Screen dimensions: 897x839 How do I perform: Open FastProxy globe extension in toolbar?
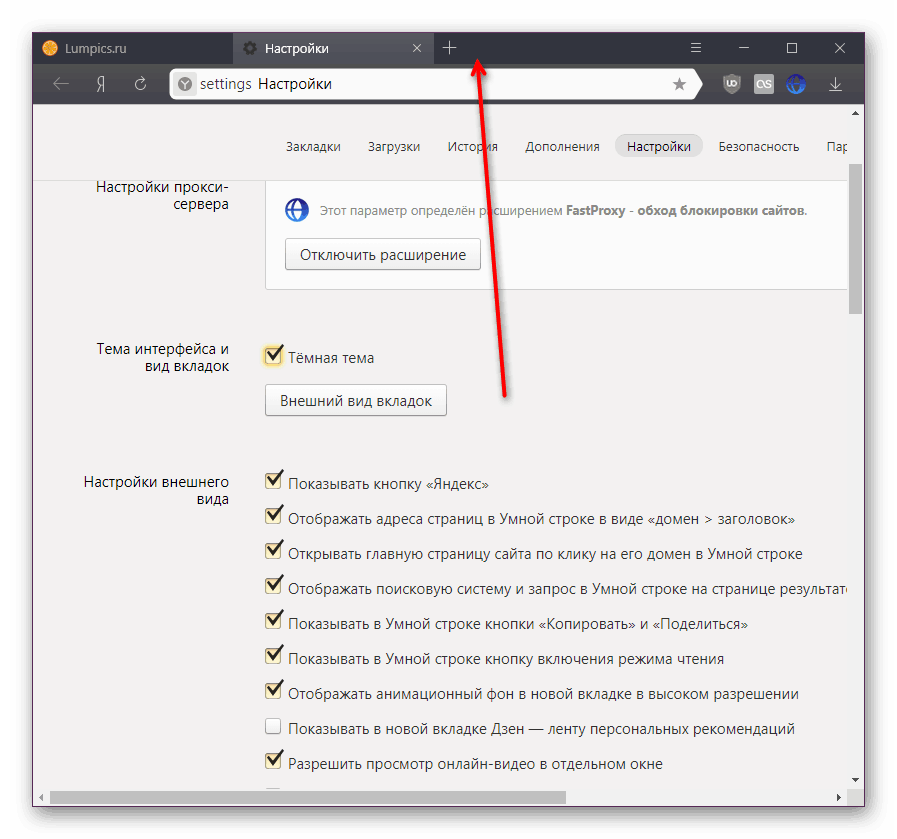(x=796, y=85)
